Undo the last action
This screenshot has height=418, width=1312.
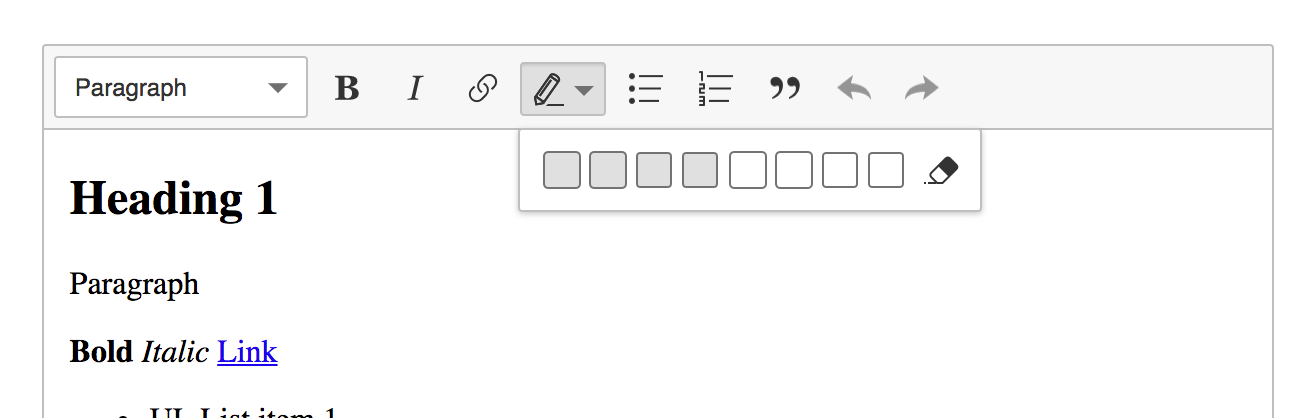(x=854, y=88)
